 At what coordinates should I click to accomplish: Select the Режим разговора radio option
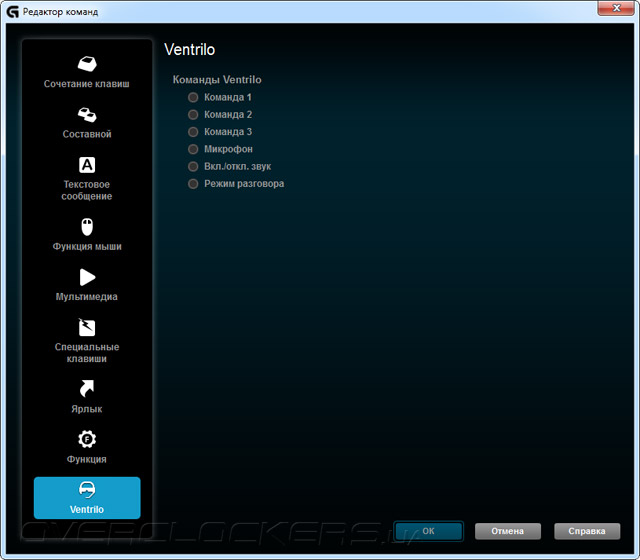[x=193, y=184]
